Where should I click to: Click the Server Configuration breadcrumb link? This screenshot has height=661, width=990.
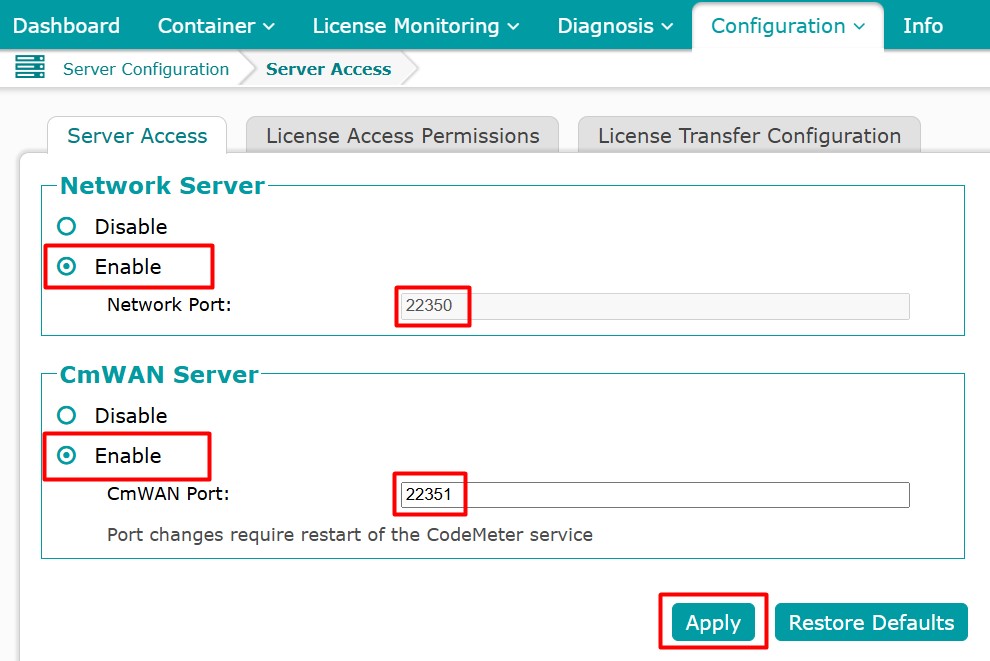click(146, 69)
